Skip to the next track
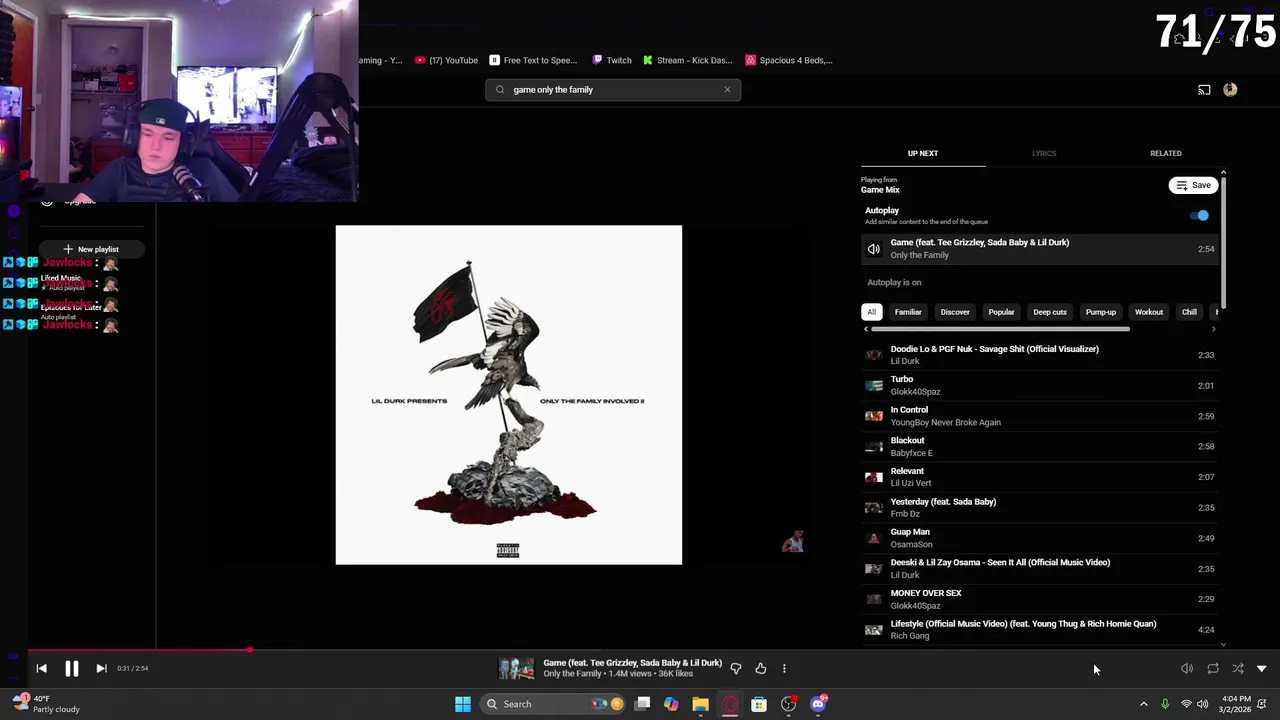1280x720 pixels. coord(101,668)
